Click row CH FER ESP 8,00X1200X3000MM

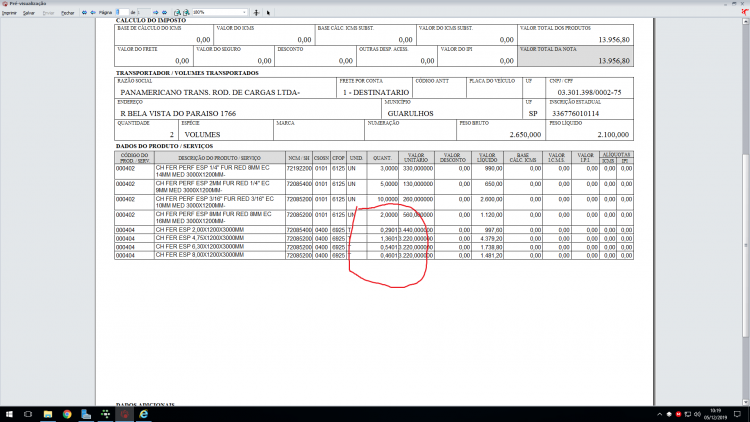pyautogui.click(x=199, y=255)
